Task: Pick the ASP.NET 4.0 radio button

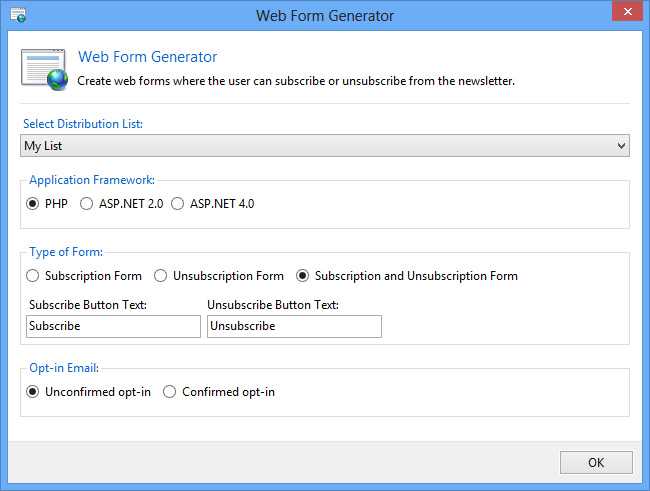Action: [x=179, y=204]
